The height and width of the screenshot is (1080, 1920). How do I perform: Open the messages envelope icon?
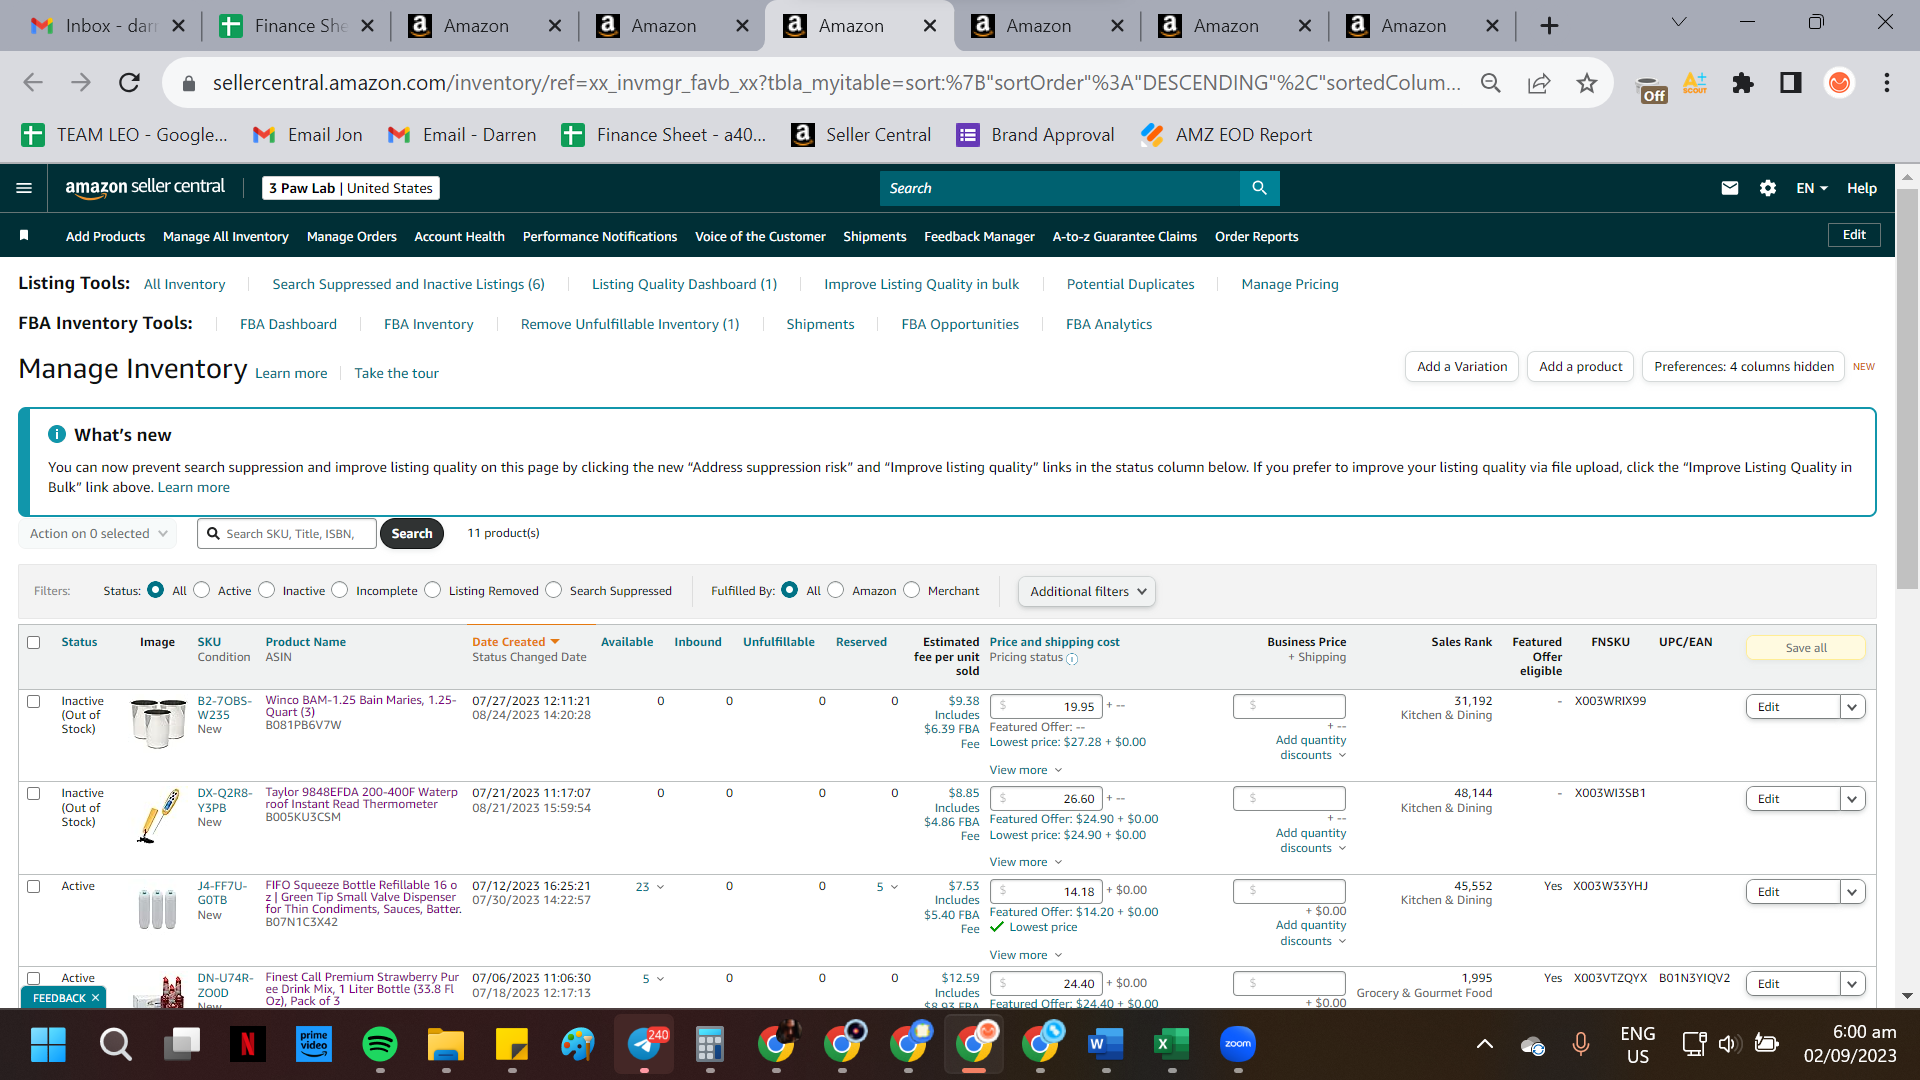tap(1729, 188)
